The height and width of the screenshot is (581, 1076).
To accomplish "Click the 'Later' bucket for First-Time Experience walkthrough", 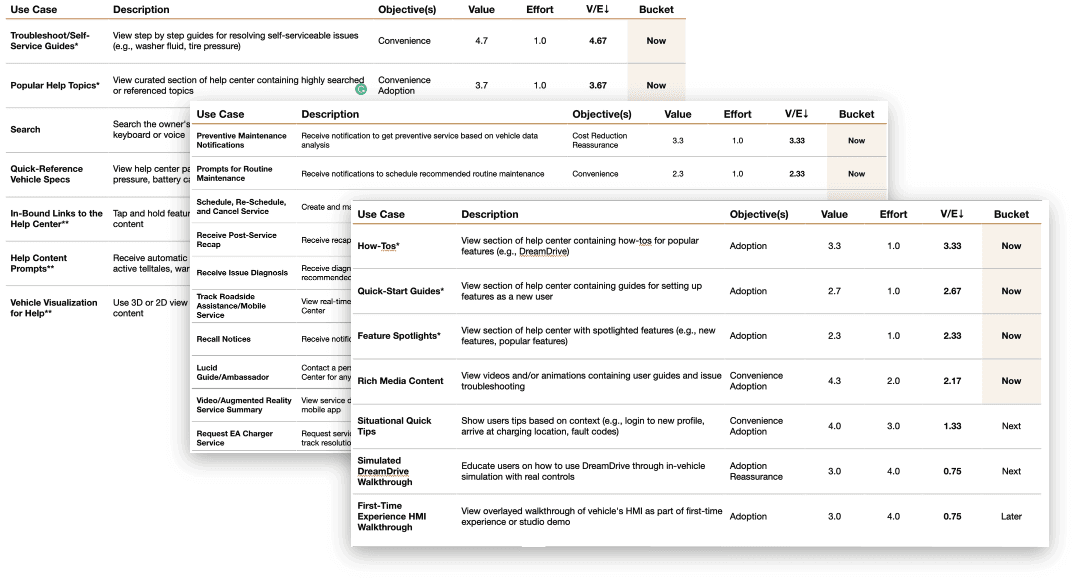I will [1011, 517].
